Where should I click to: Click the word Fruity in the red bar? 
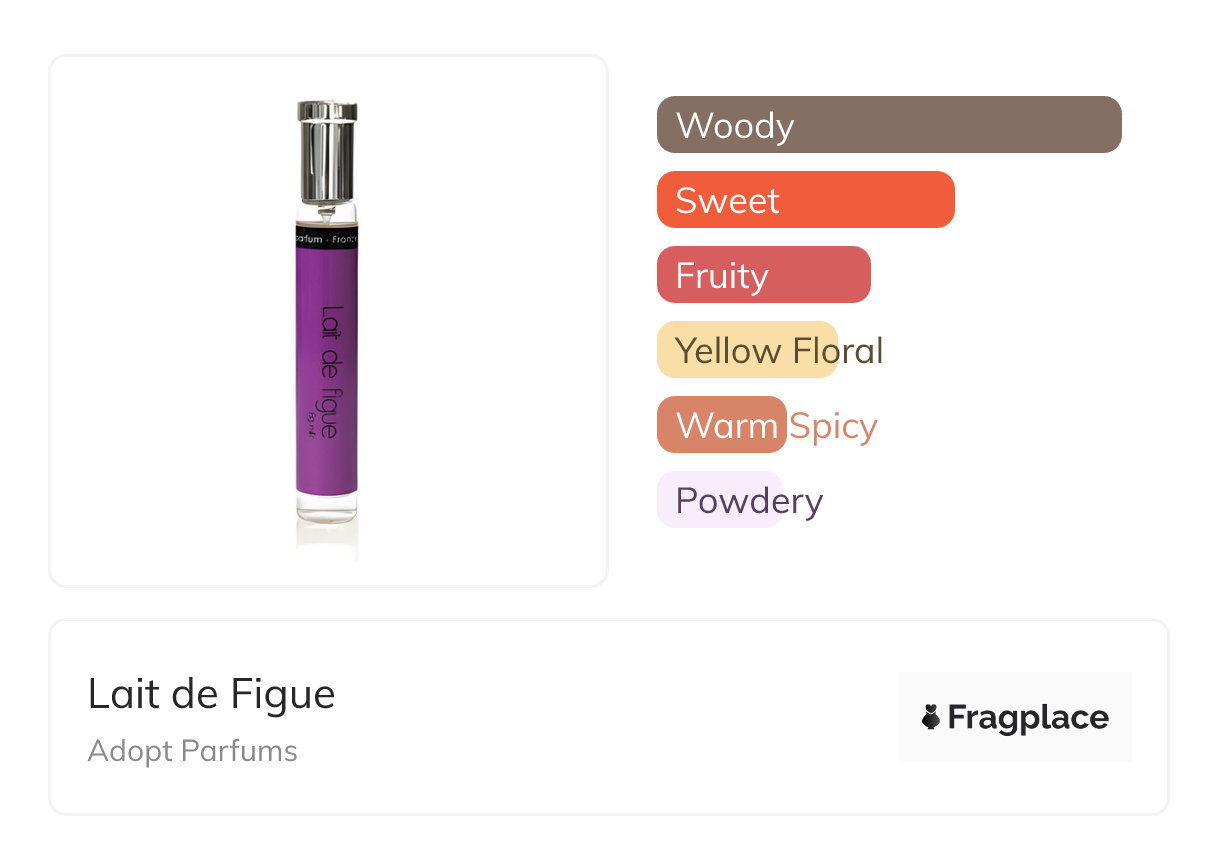point(722,276)
